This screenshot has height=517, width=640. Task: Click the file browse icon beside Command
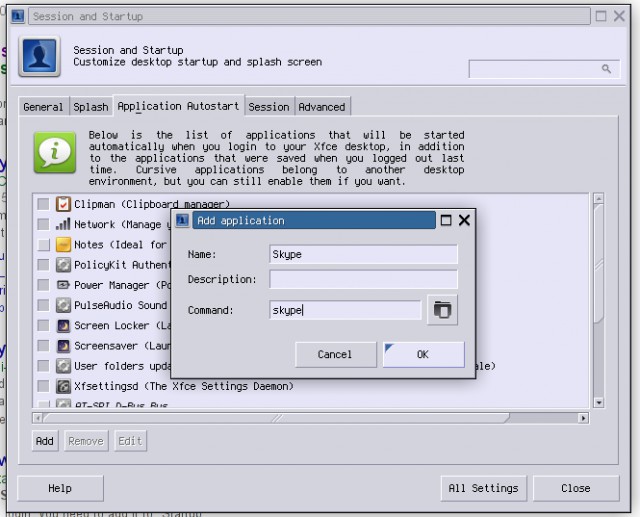pos(442,310)
